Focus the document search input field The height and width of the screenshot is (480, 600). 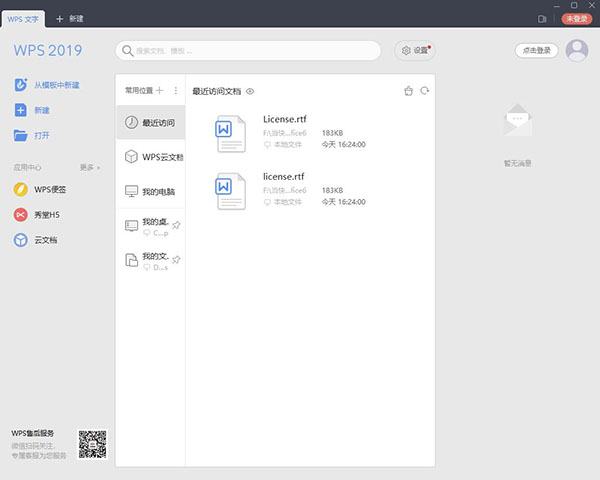(248, 51)
